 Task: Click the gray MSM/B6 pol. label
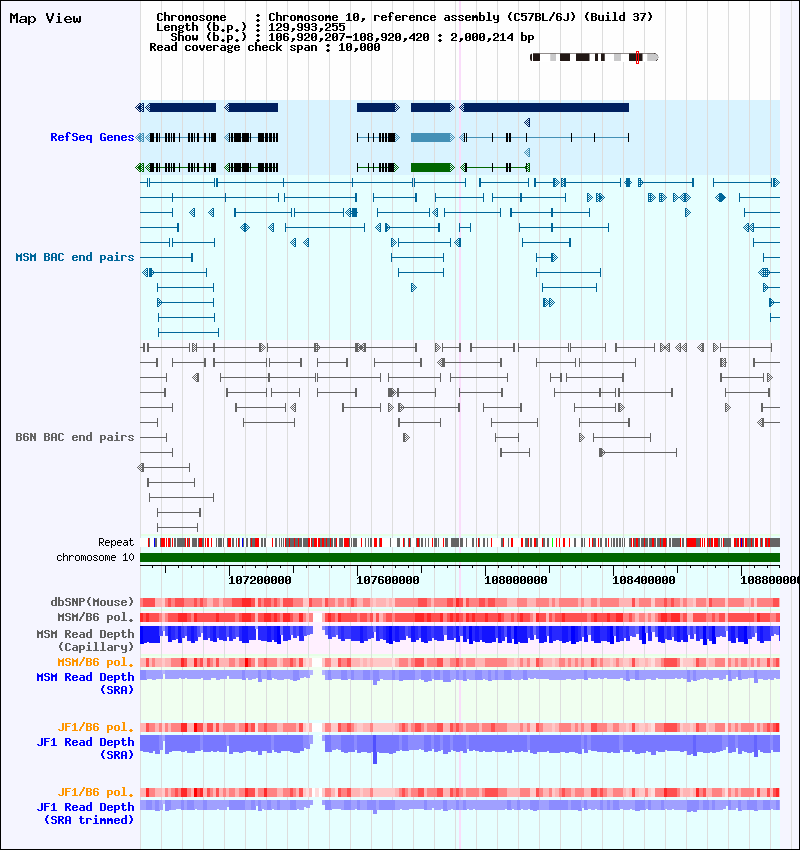pos(95,617)
